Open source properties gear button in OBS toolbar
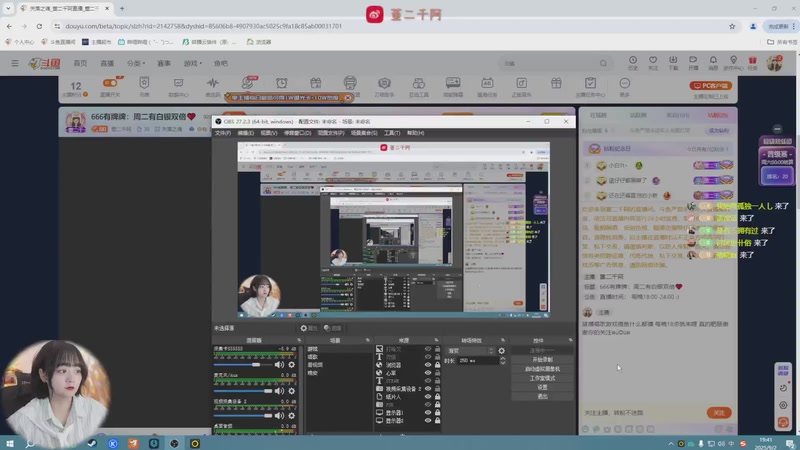This screenshot has height=450, width=800. click(309, 328)
